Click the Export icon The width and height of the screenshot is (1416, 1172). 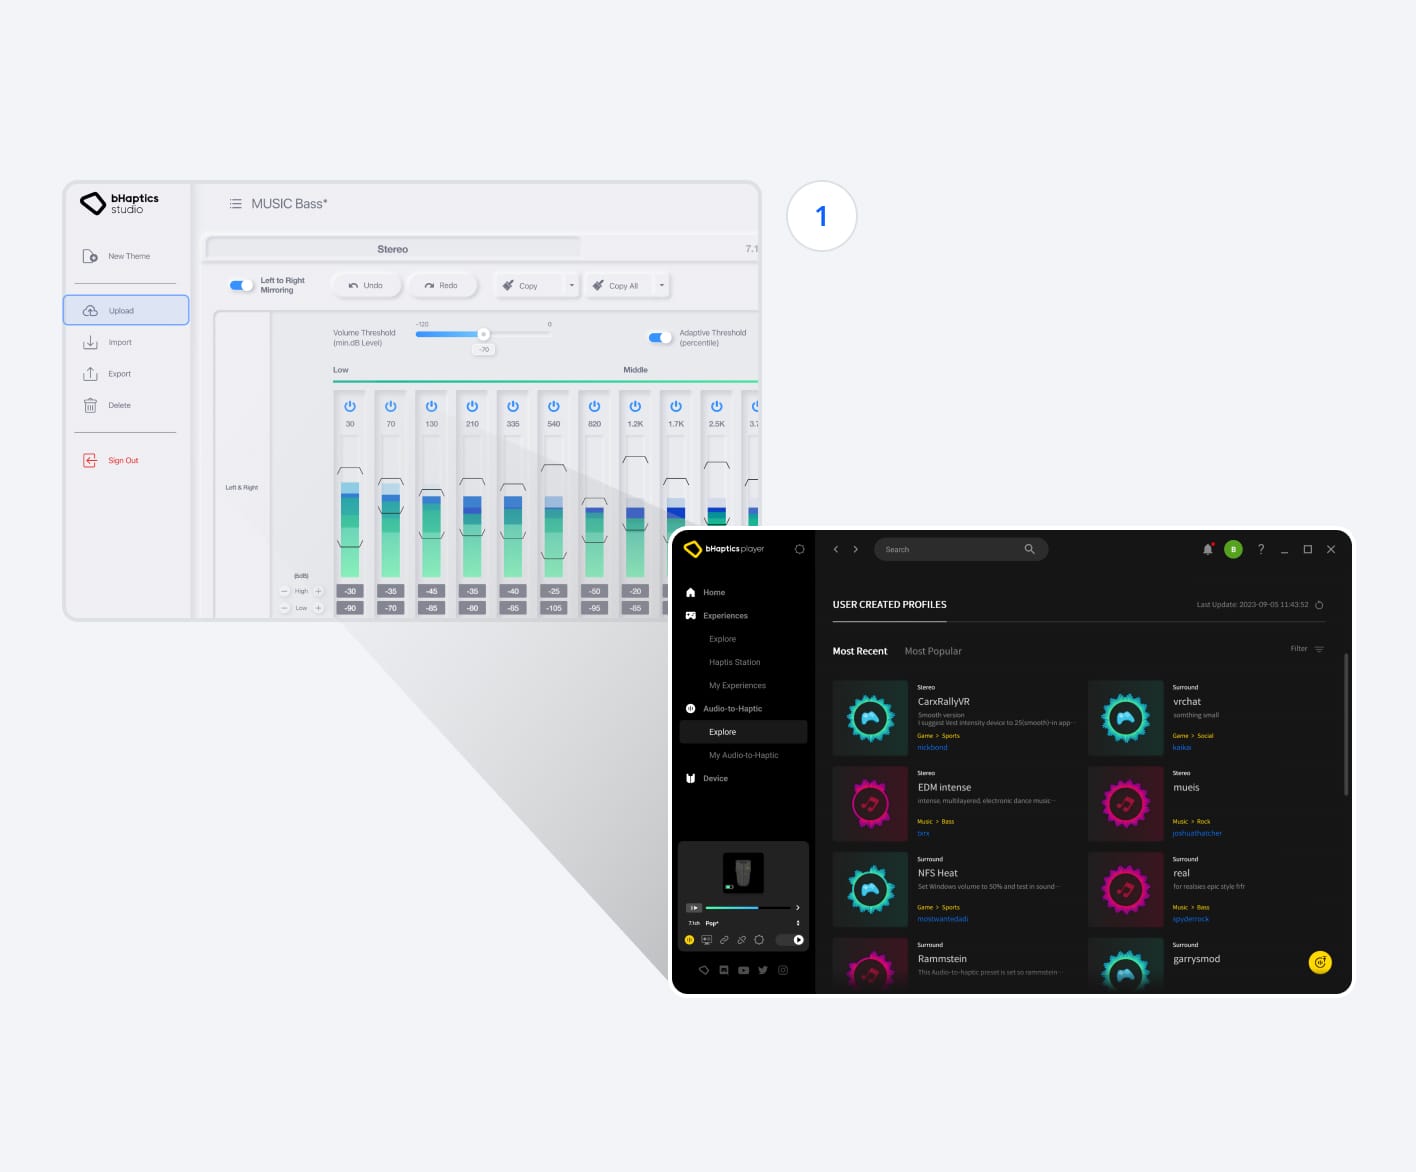(90, 373)
